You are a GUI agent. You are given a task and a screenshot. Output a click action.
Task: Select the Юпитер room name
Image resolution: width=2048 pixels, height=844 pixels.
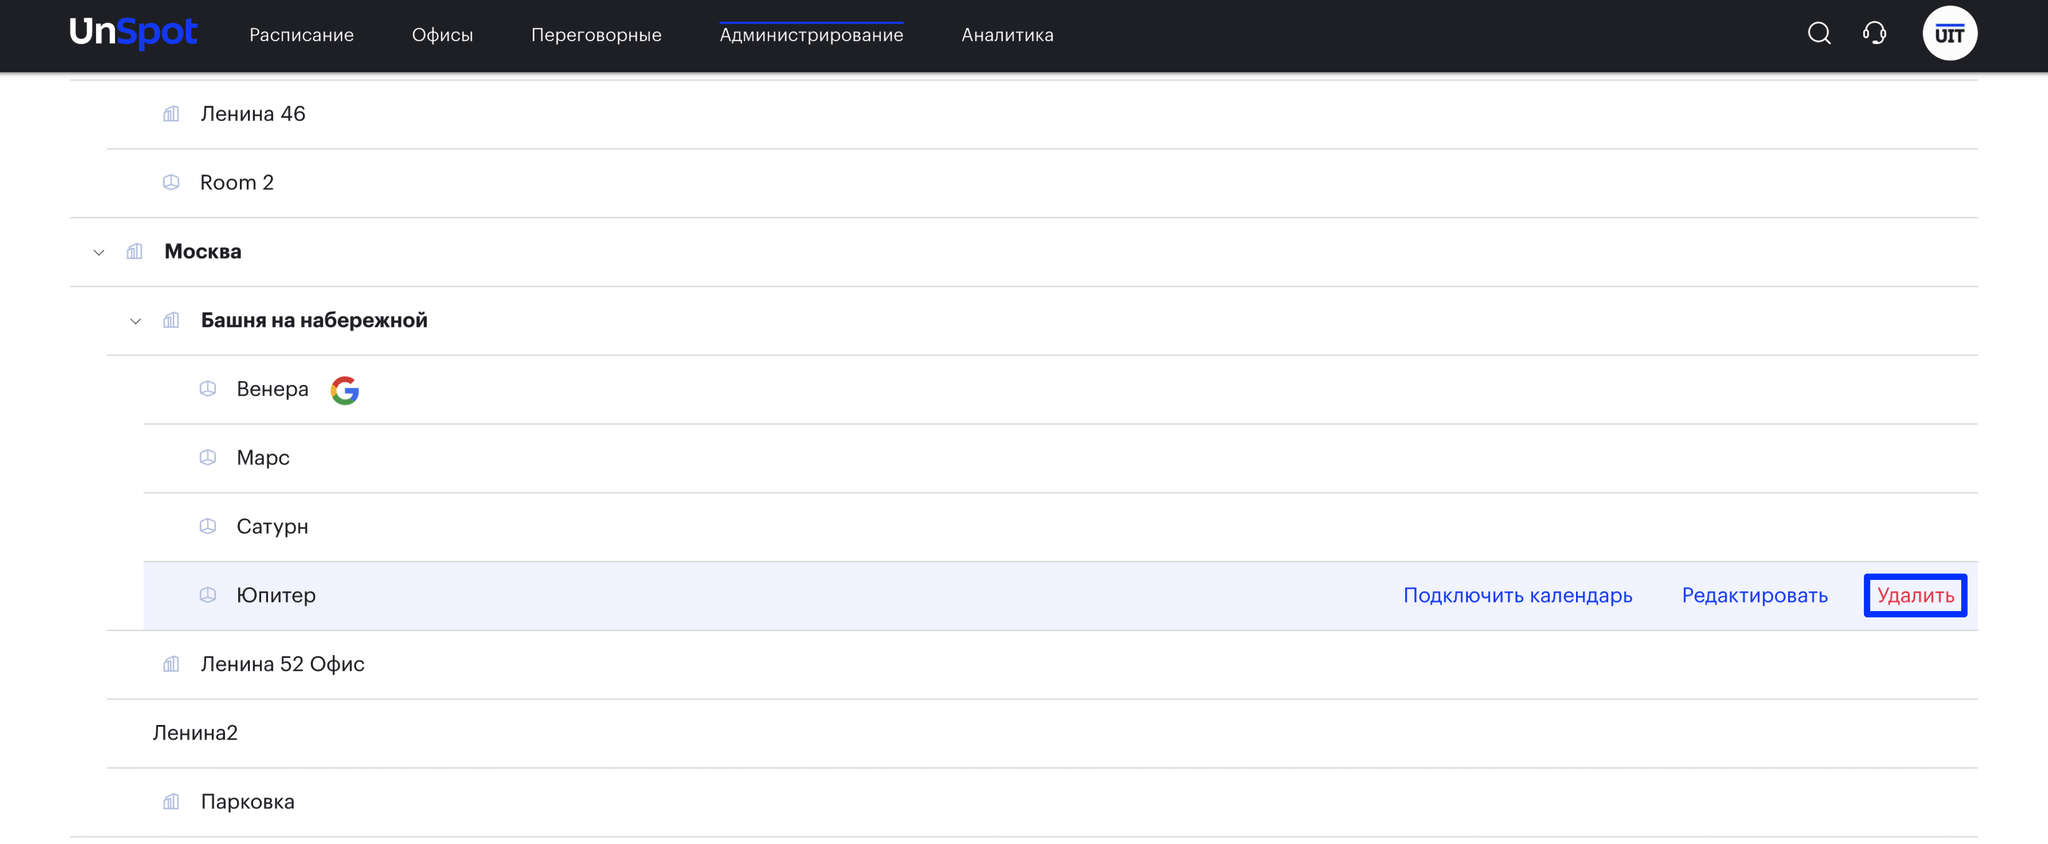[x=276, y=596]
